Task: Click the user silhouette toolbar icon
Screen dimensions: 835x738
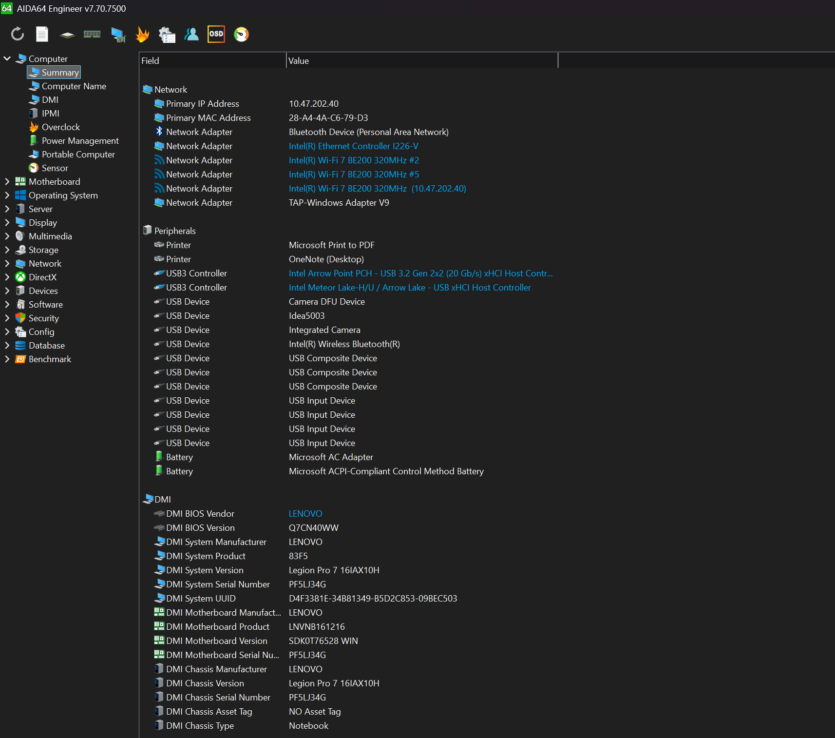Action: click(191, 35)
